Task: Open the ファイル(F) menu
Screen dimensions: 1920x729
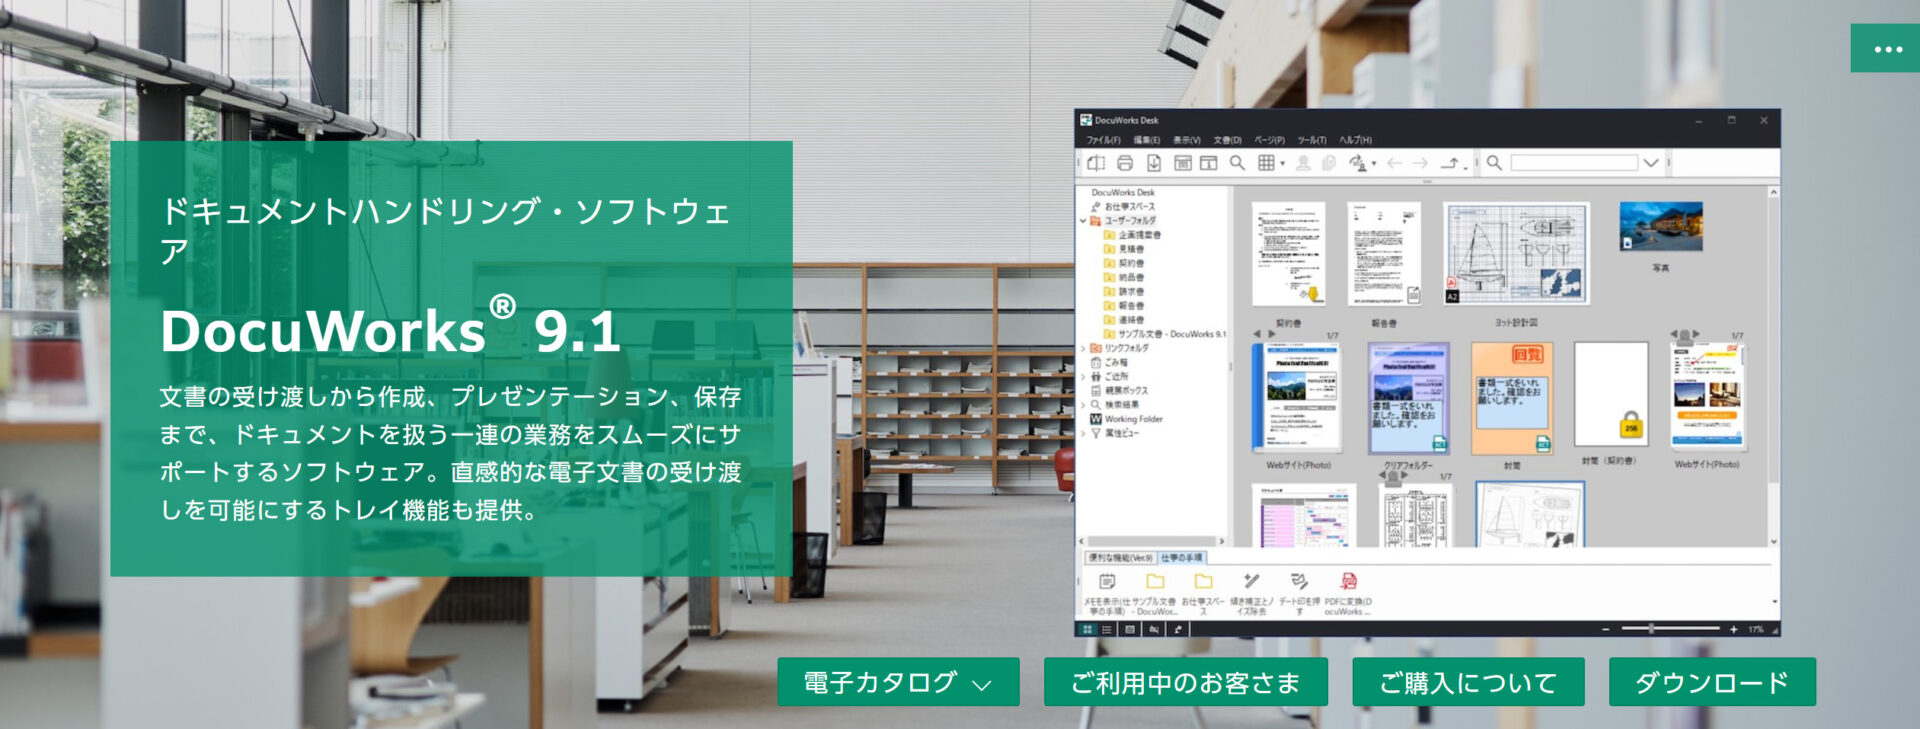Action: tap(1103, 140)
